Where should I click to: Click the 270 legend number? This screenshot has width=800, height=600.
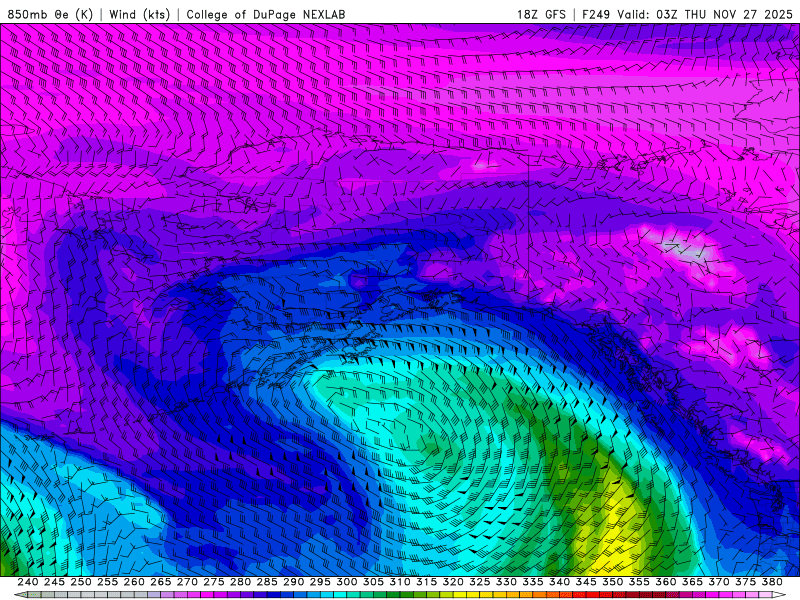187,582
